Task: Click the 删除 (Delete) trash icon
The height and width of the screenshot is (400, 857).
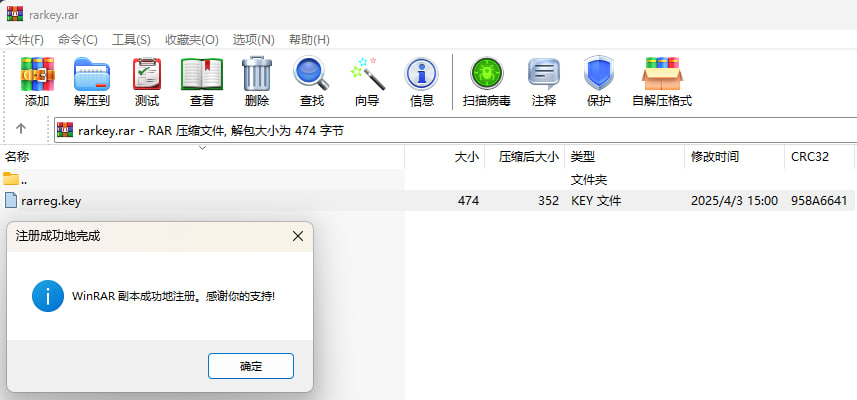Action: (x=257, y=75)
